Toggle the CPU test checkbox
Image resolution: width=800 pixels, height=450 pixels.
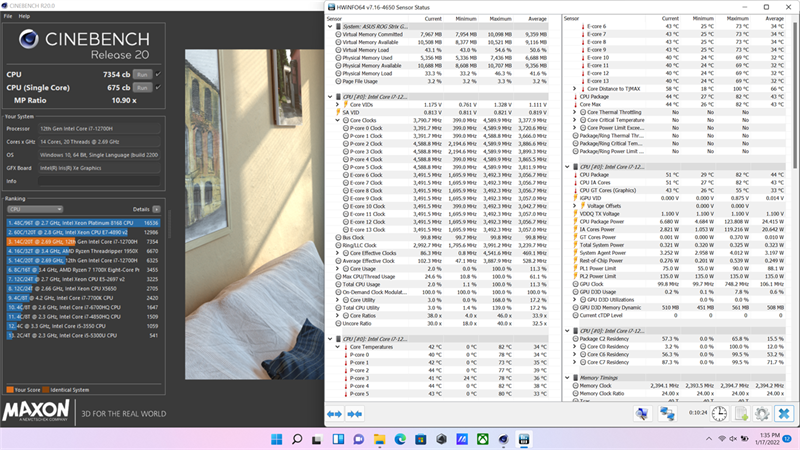click(x=158, y=74)
